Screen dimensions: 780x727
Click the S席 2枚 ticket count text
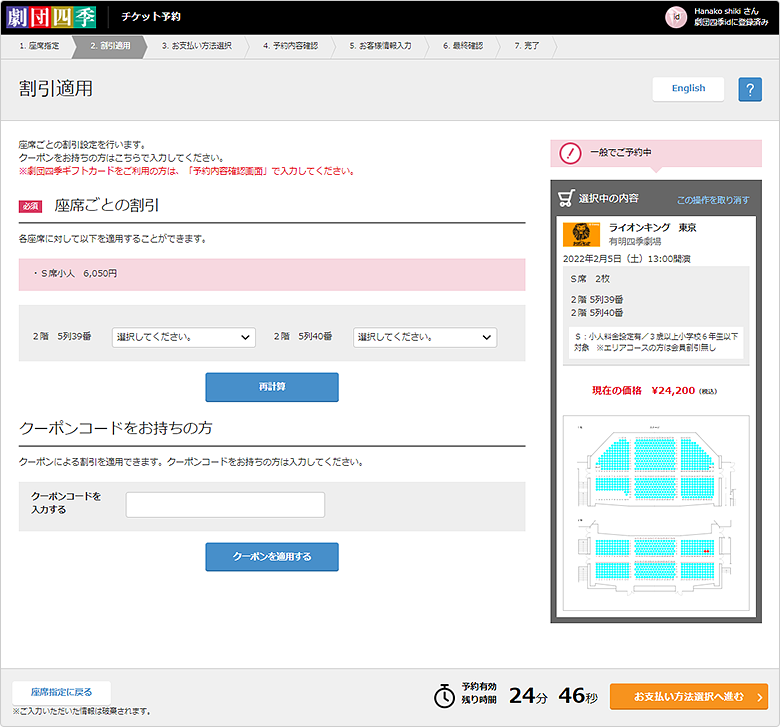tap(590, 279)
